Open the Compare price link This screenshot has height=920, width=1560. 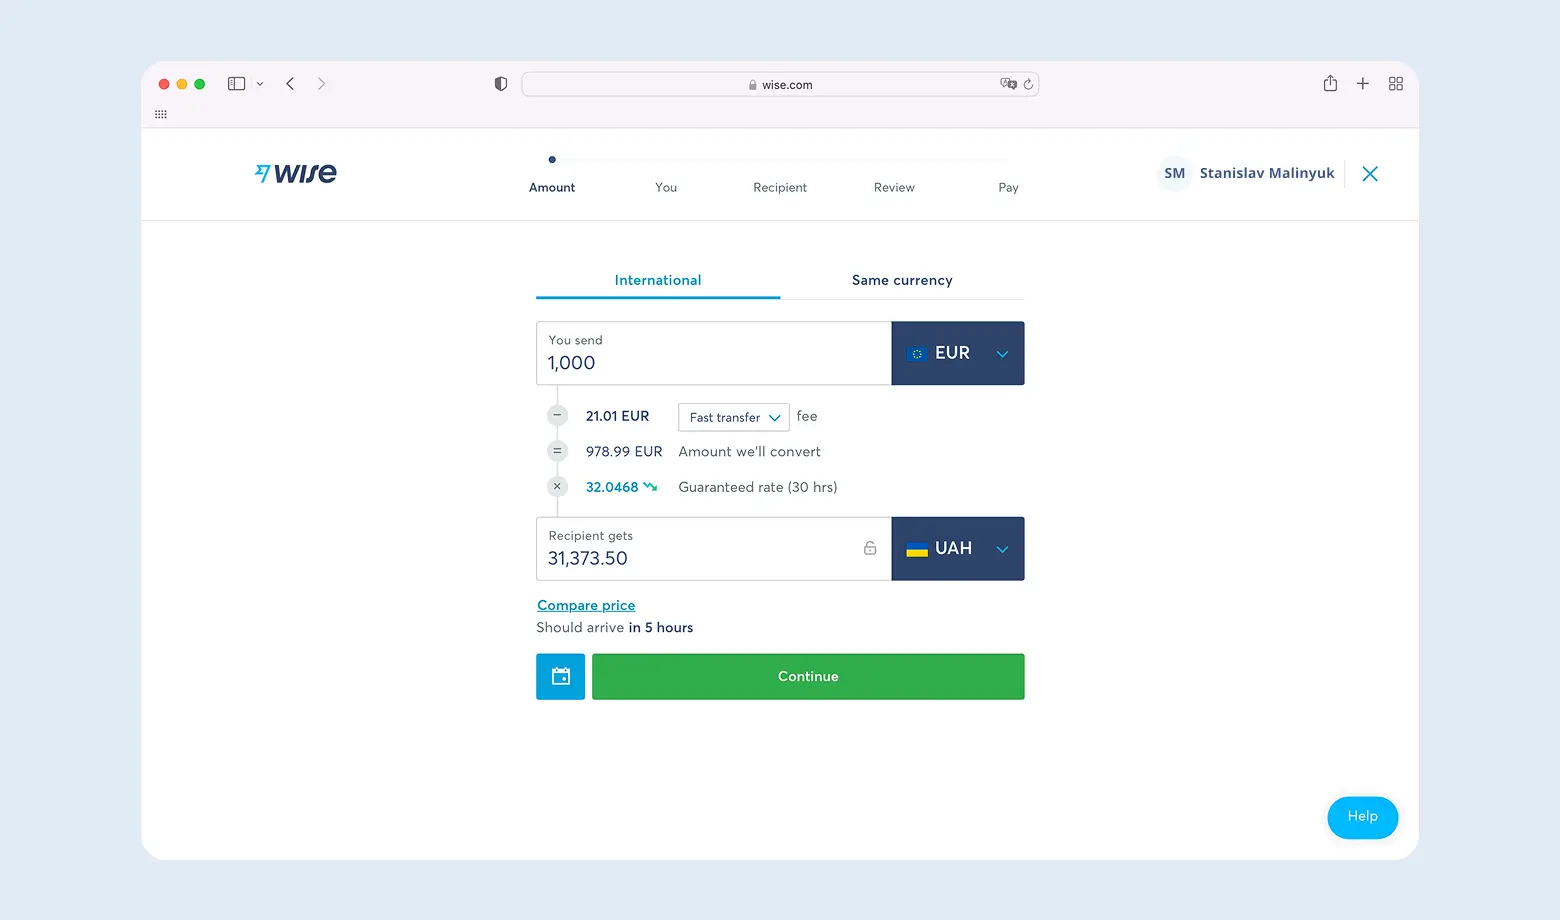[x=585, y=605]
